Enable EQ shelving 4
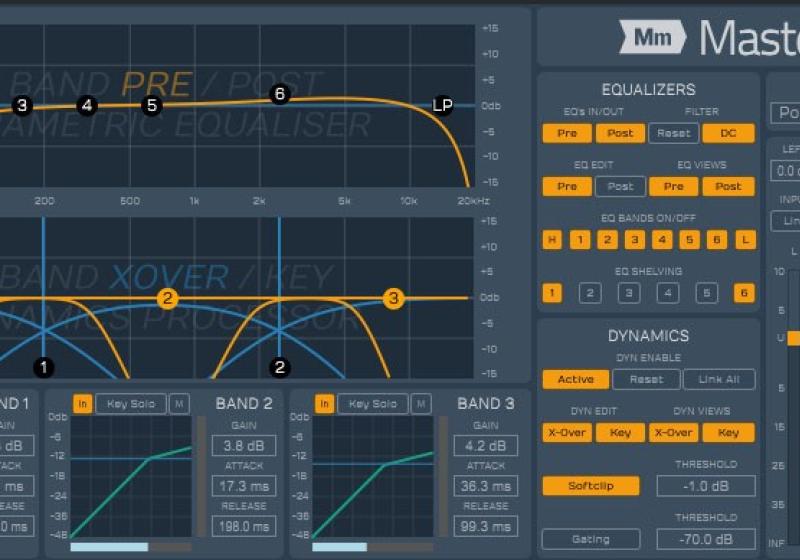 click(668, 293)
